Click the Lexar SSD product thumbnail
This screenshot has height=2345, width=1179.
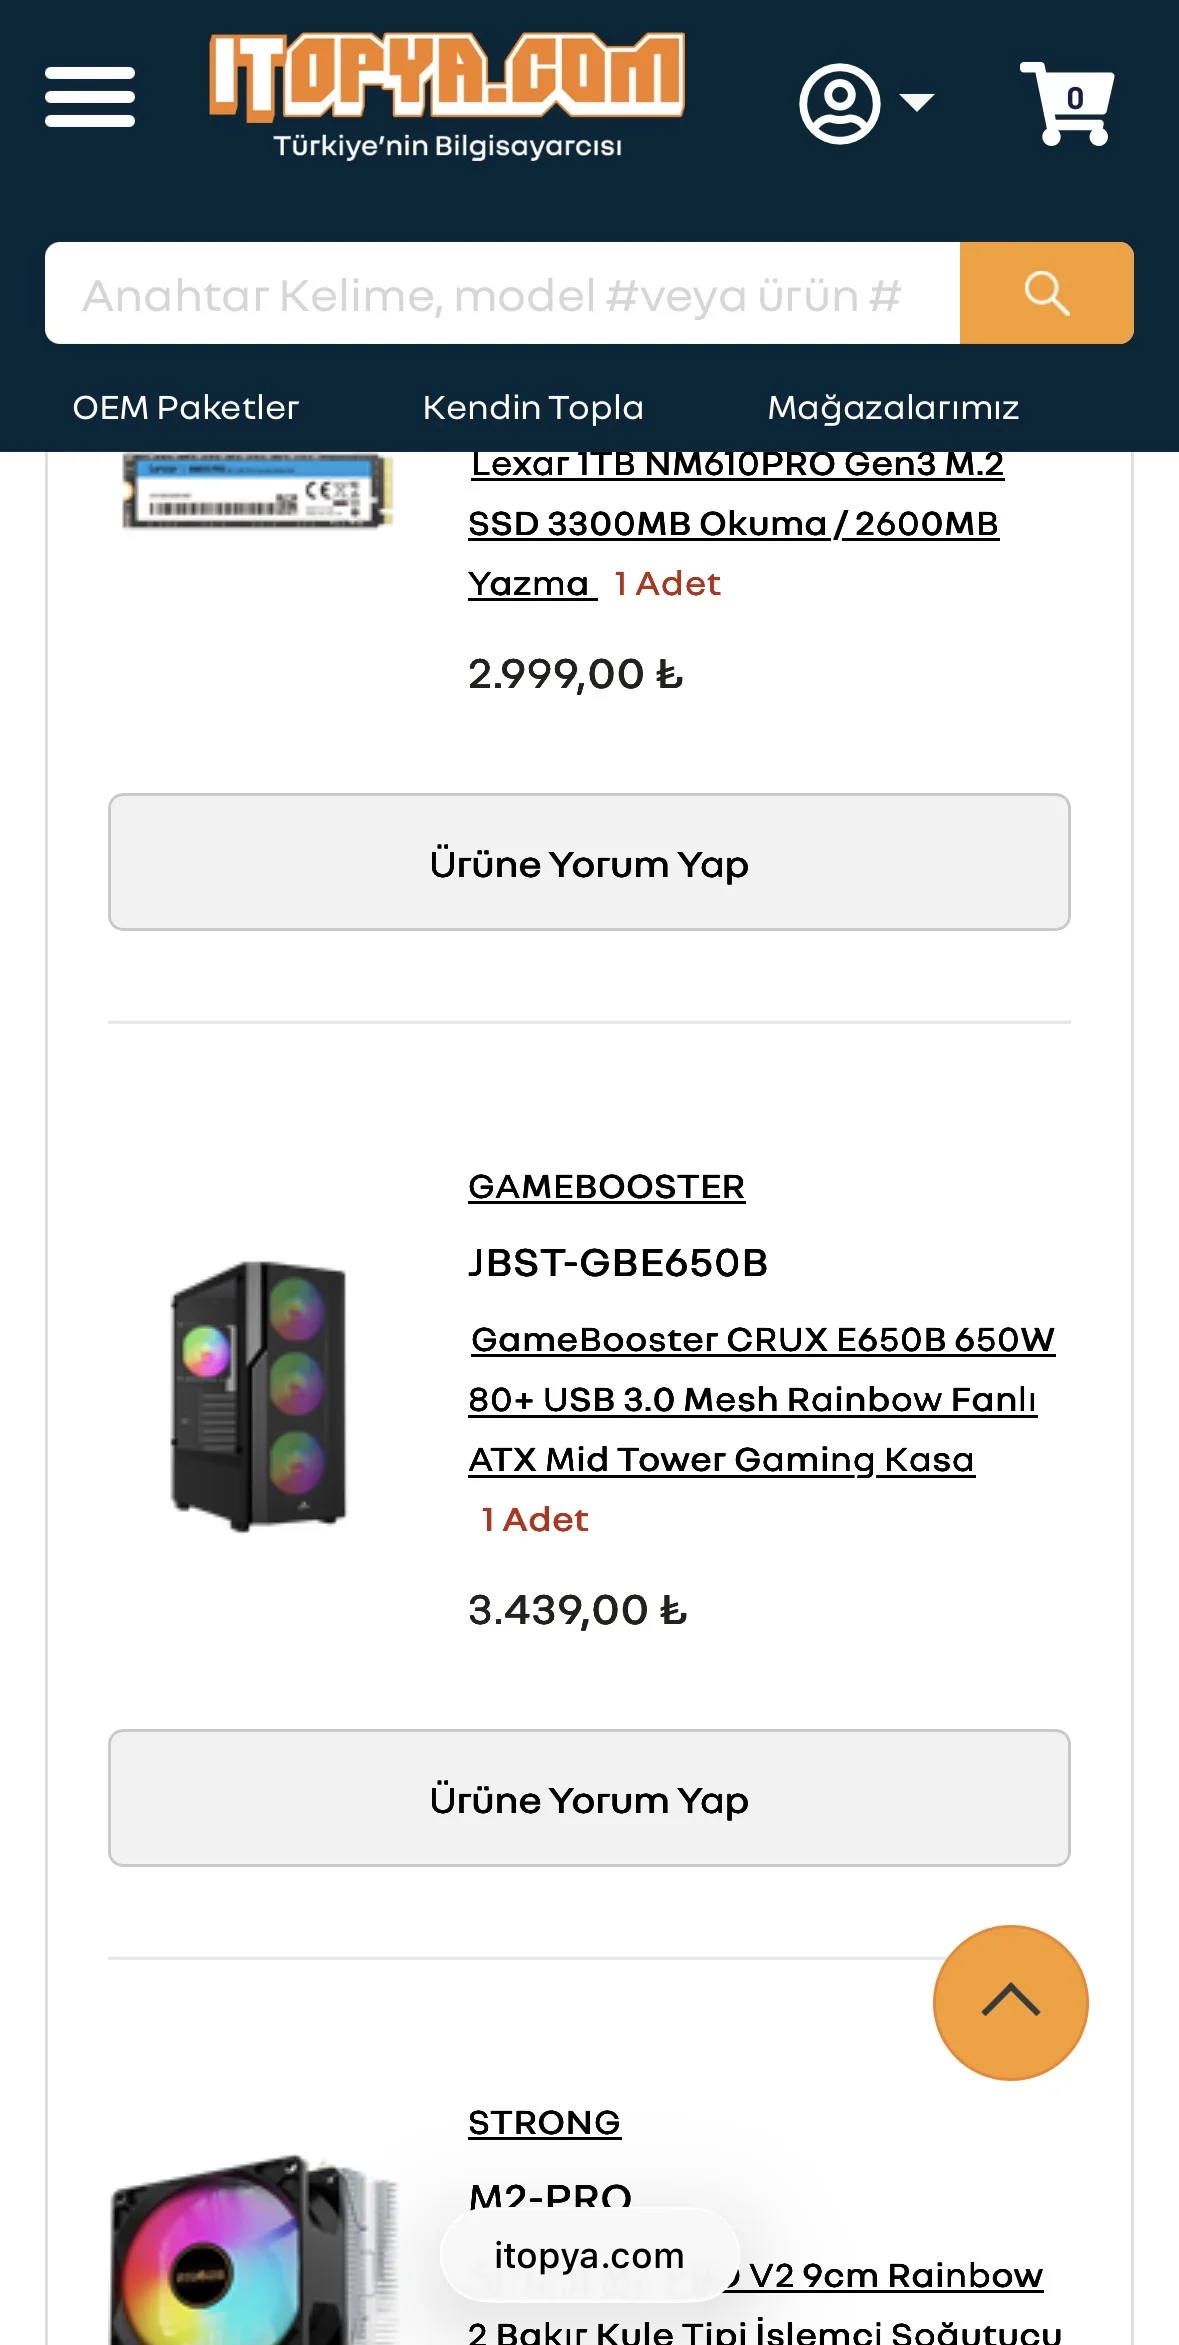(x=257, y=492)
